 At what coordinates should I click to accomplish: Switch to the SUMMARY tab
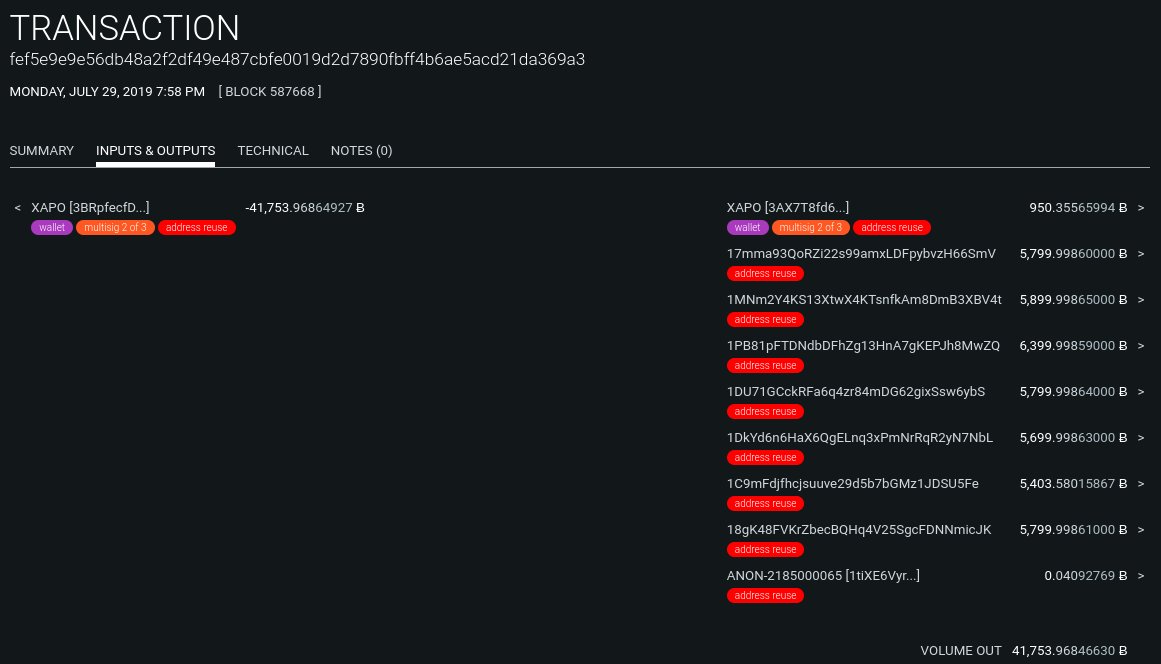point(41,150)
